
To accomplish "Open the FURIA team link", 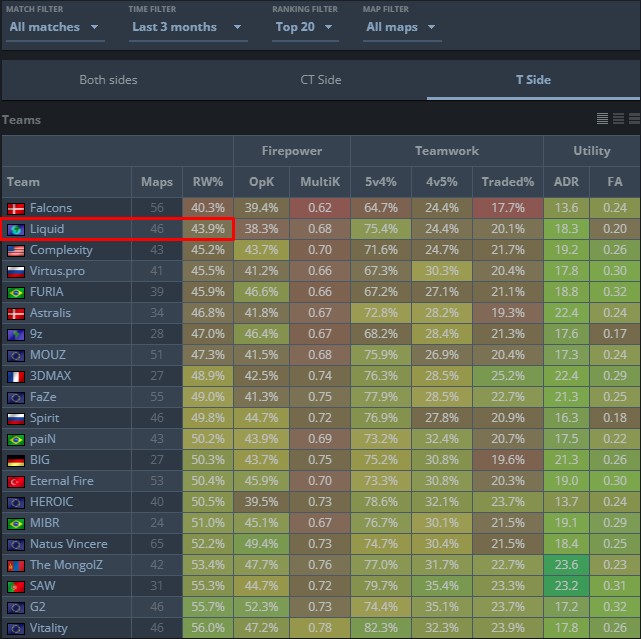I will [x=46, y=292].
